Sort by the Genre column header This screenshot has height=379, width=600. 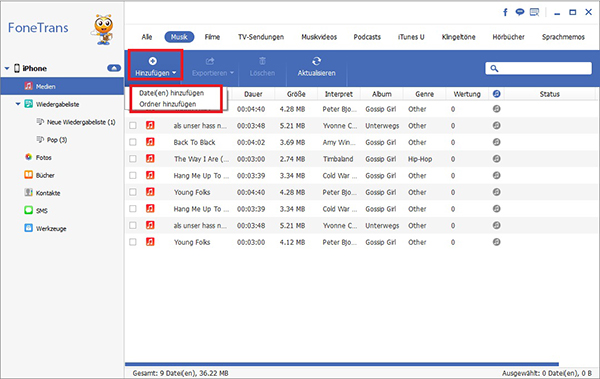click(424, 94)
